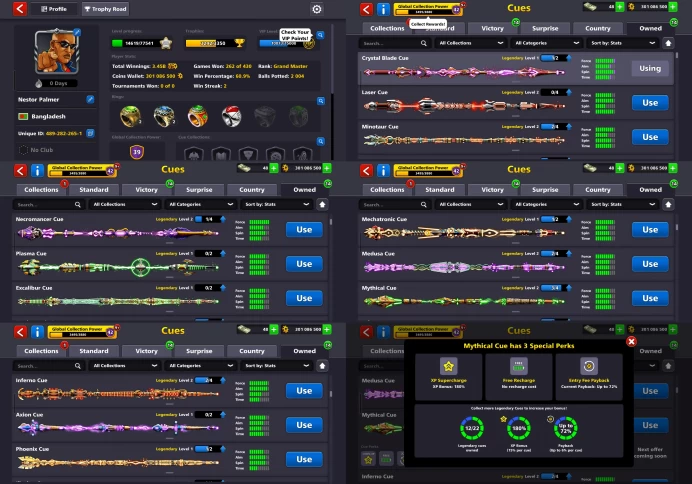Open All Categories dropdown in Inferno Cue panel
The width and height of the screenshot is (692, 484).
(200, 366)
